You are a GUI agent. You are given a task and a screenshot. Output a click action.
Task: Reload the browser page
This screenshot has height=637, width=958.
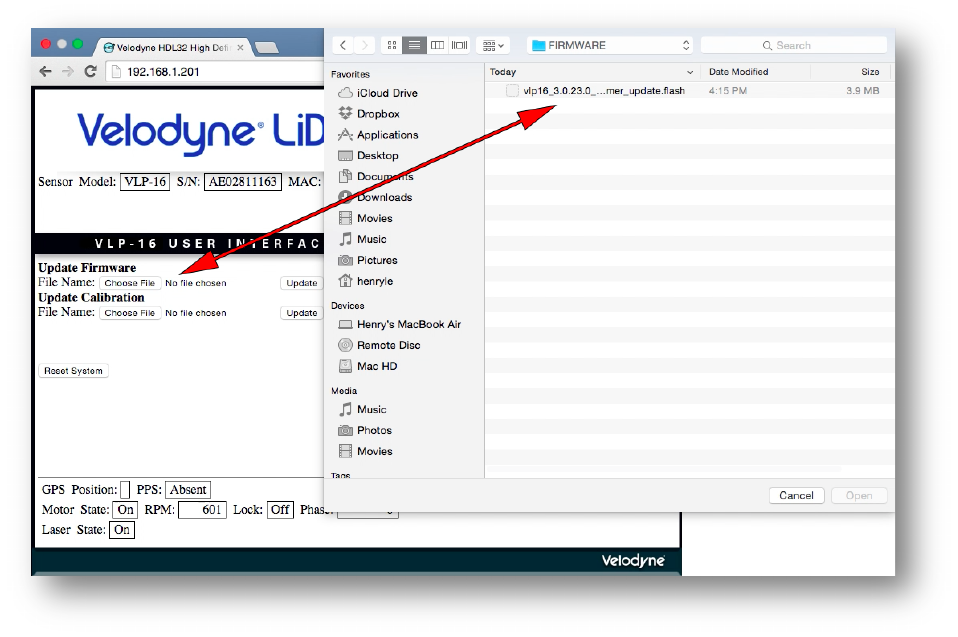[x=90, y=71]
